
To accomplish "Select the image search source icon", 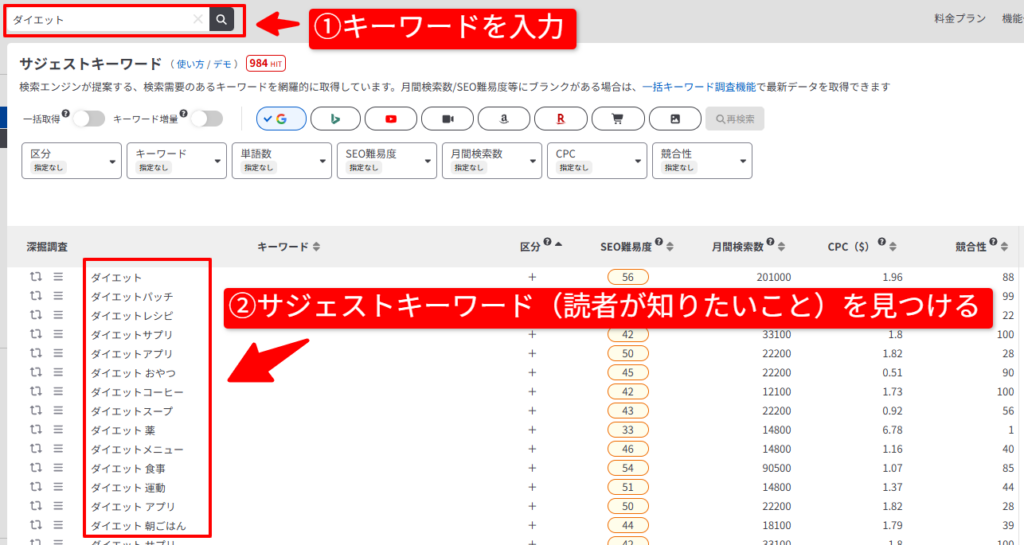I will 674,119.
